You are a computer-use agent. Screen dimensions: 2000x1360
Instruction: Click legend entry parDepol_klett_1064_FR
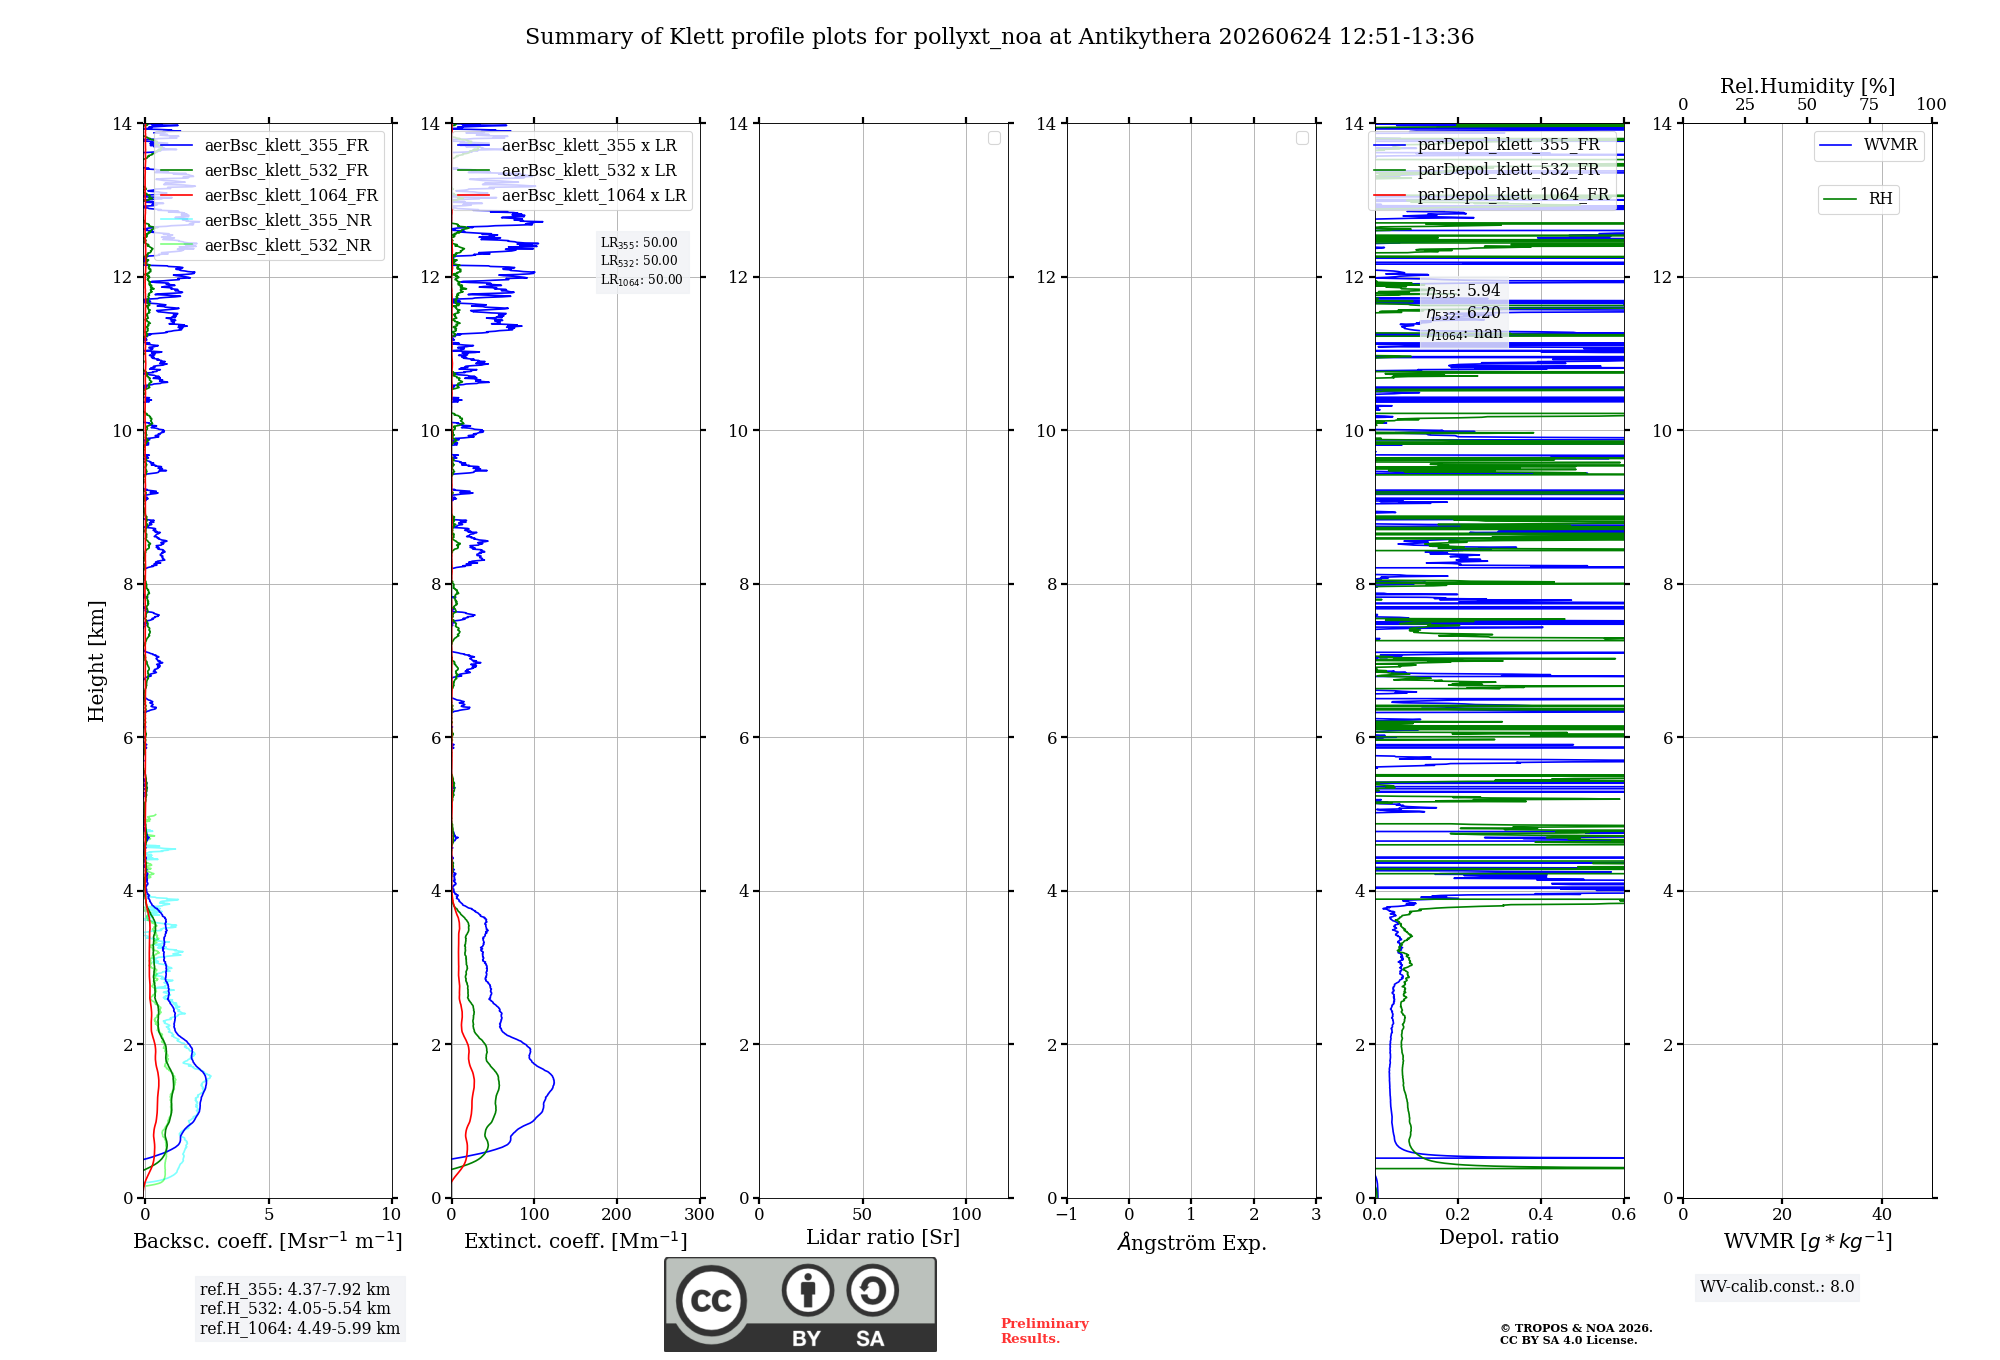pyautogui.click(x=1492, y=195)
